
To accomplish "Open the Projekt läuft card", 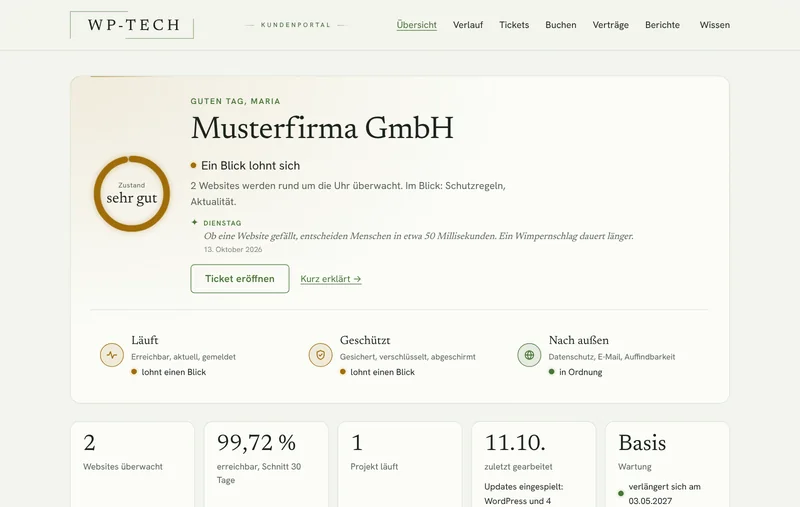I will [x=400, y=464].
